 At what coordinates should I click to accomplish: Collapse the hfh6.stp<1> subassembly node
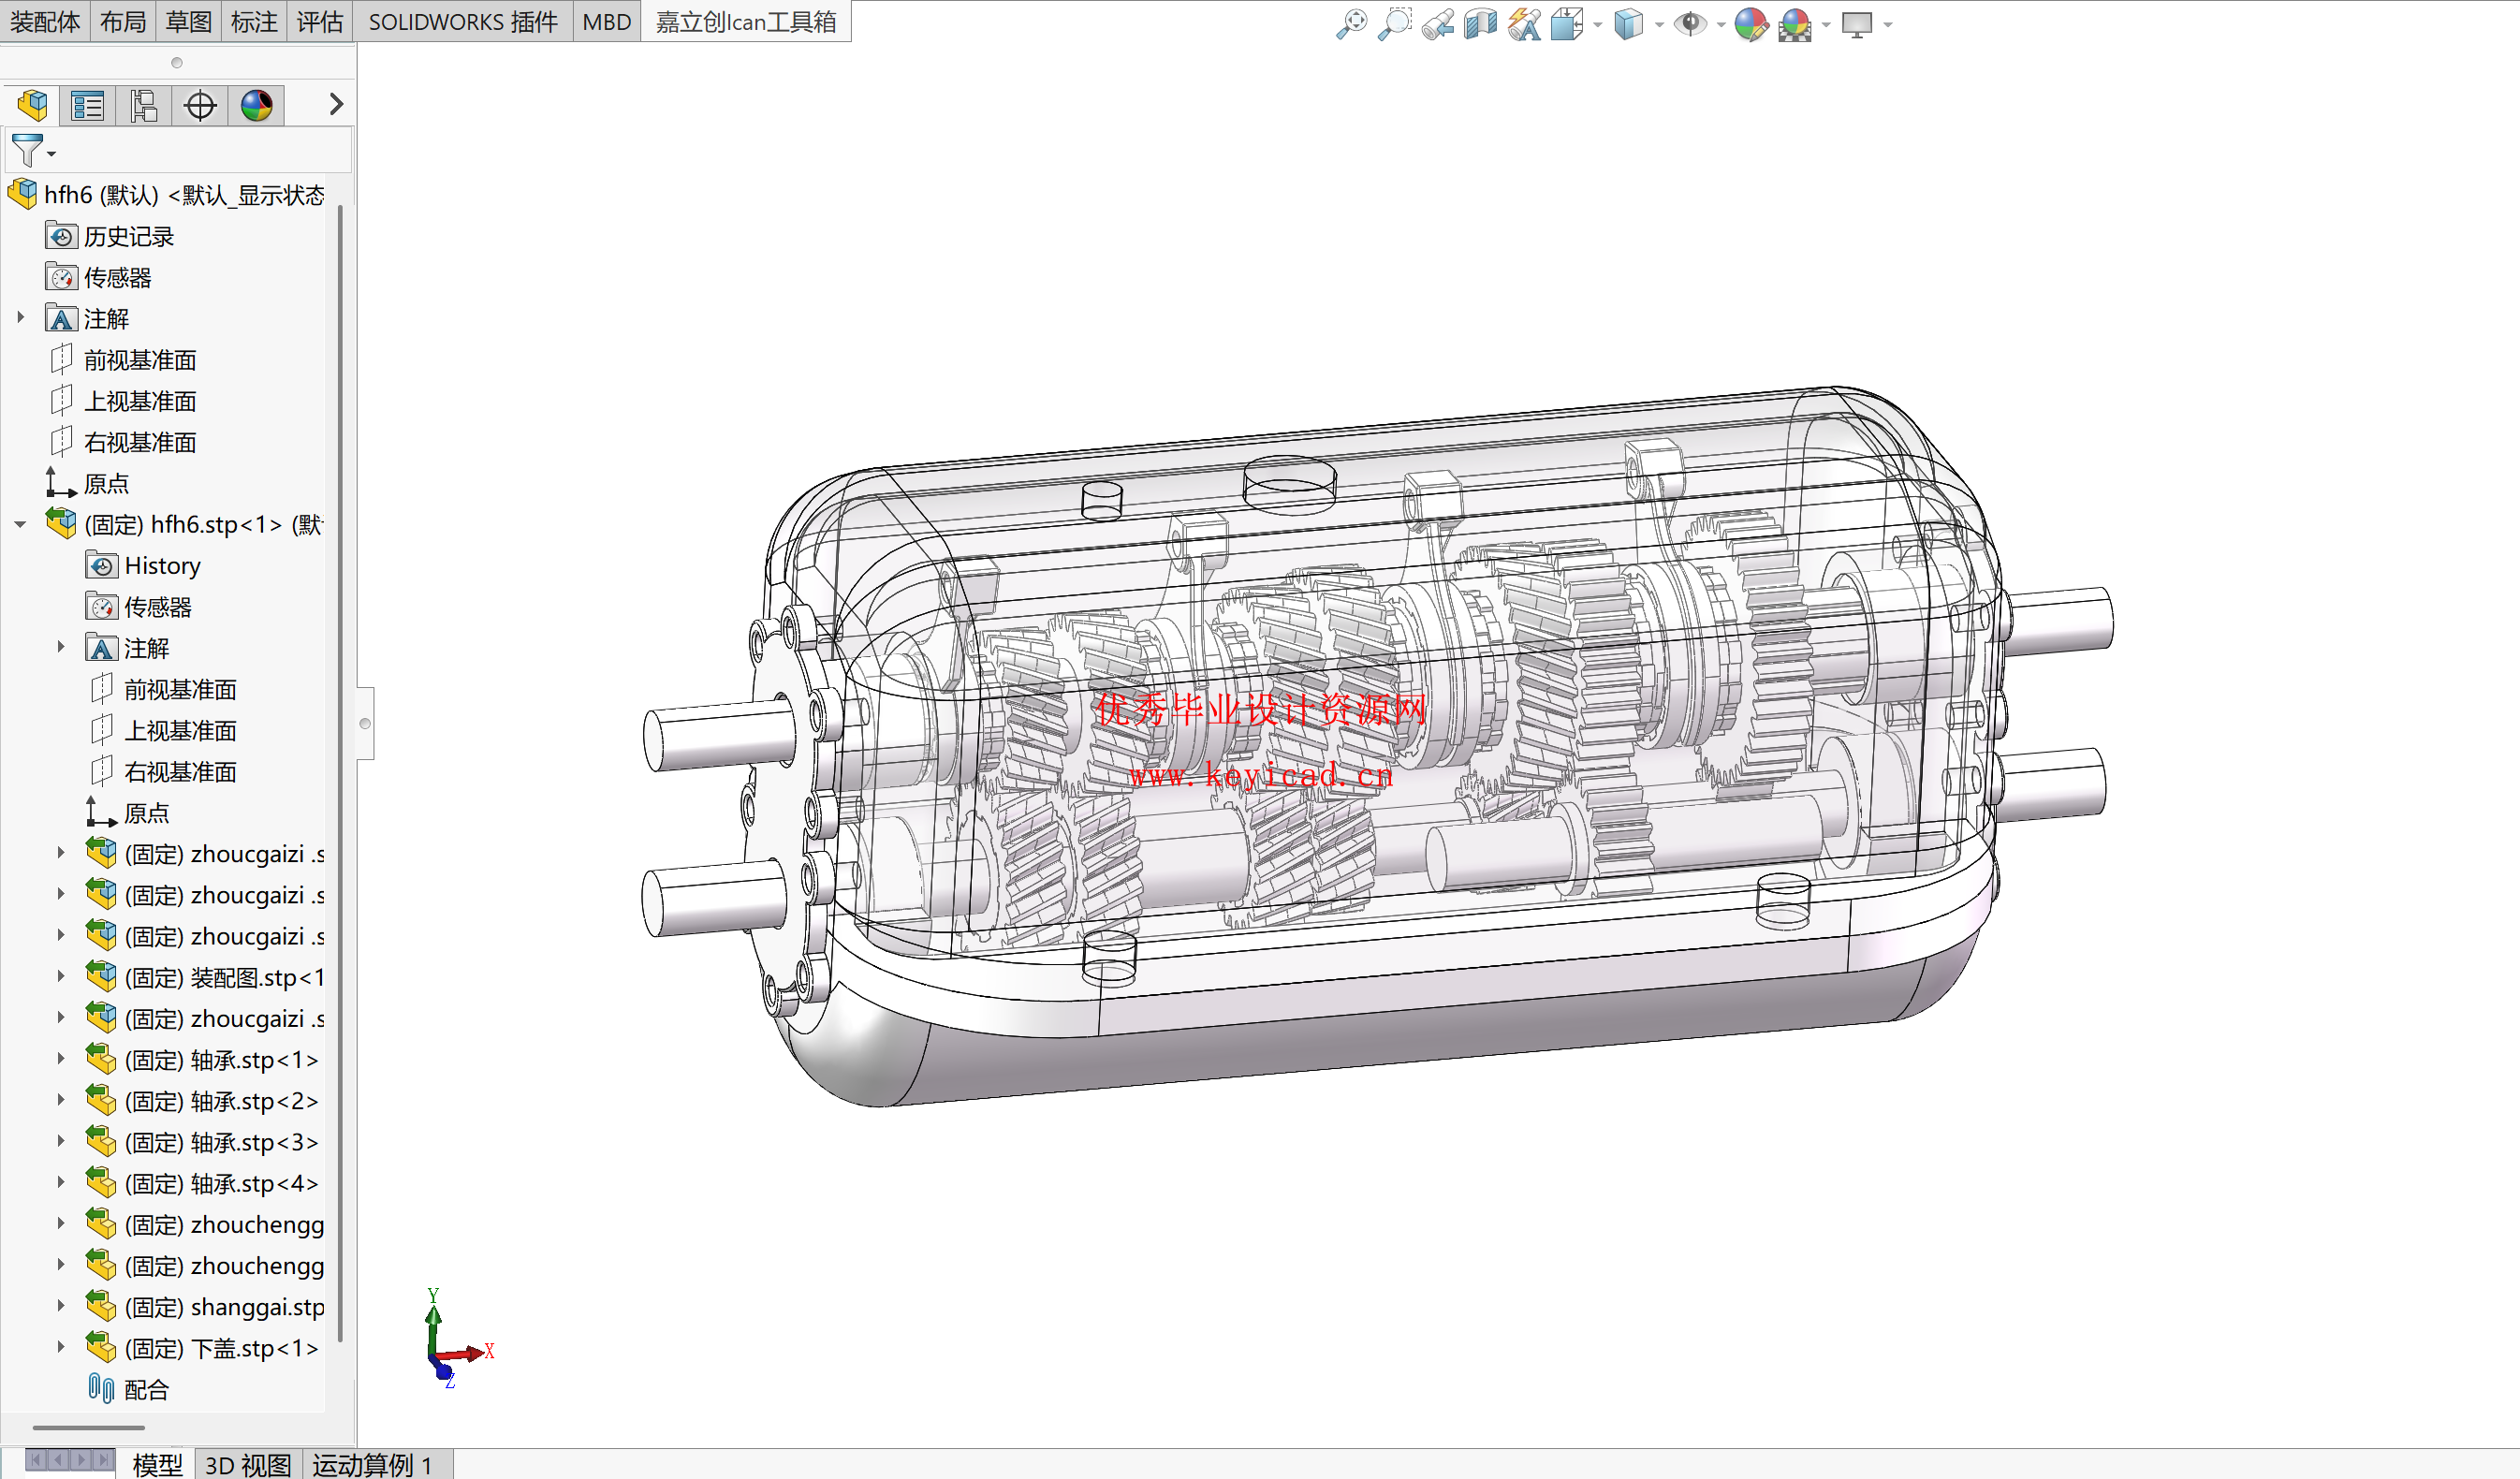pos(20,524)
